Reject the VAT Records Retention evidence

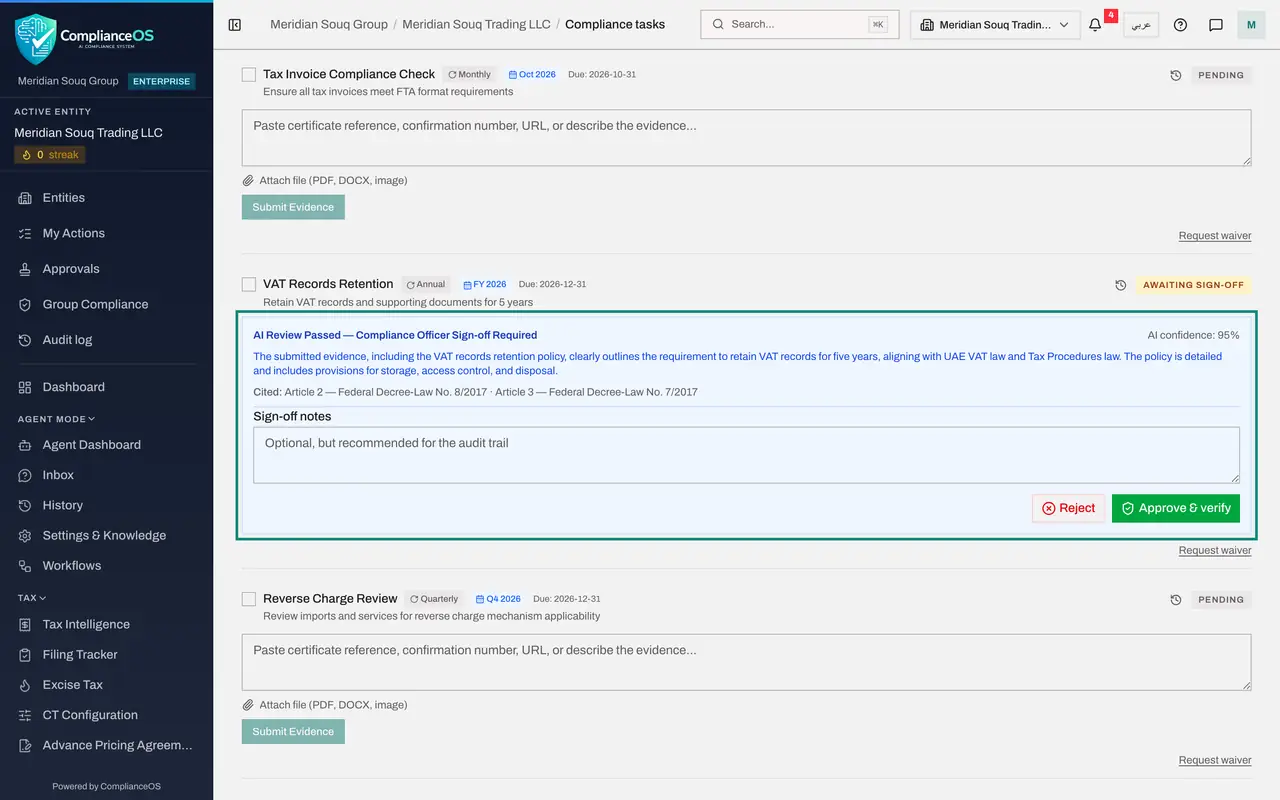1069,508
